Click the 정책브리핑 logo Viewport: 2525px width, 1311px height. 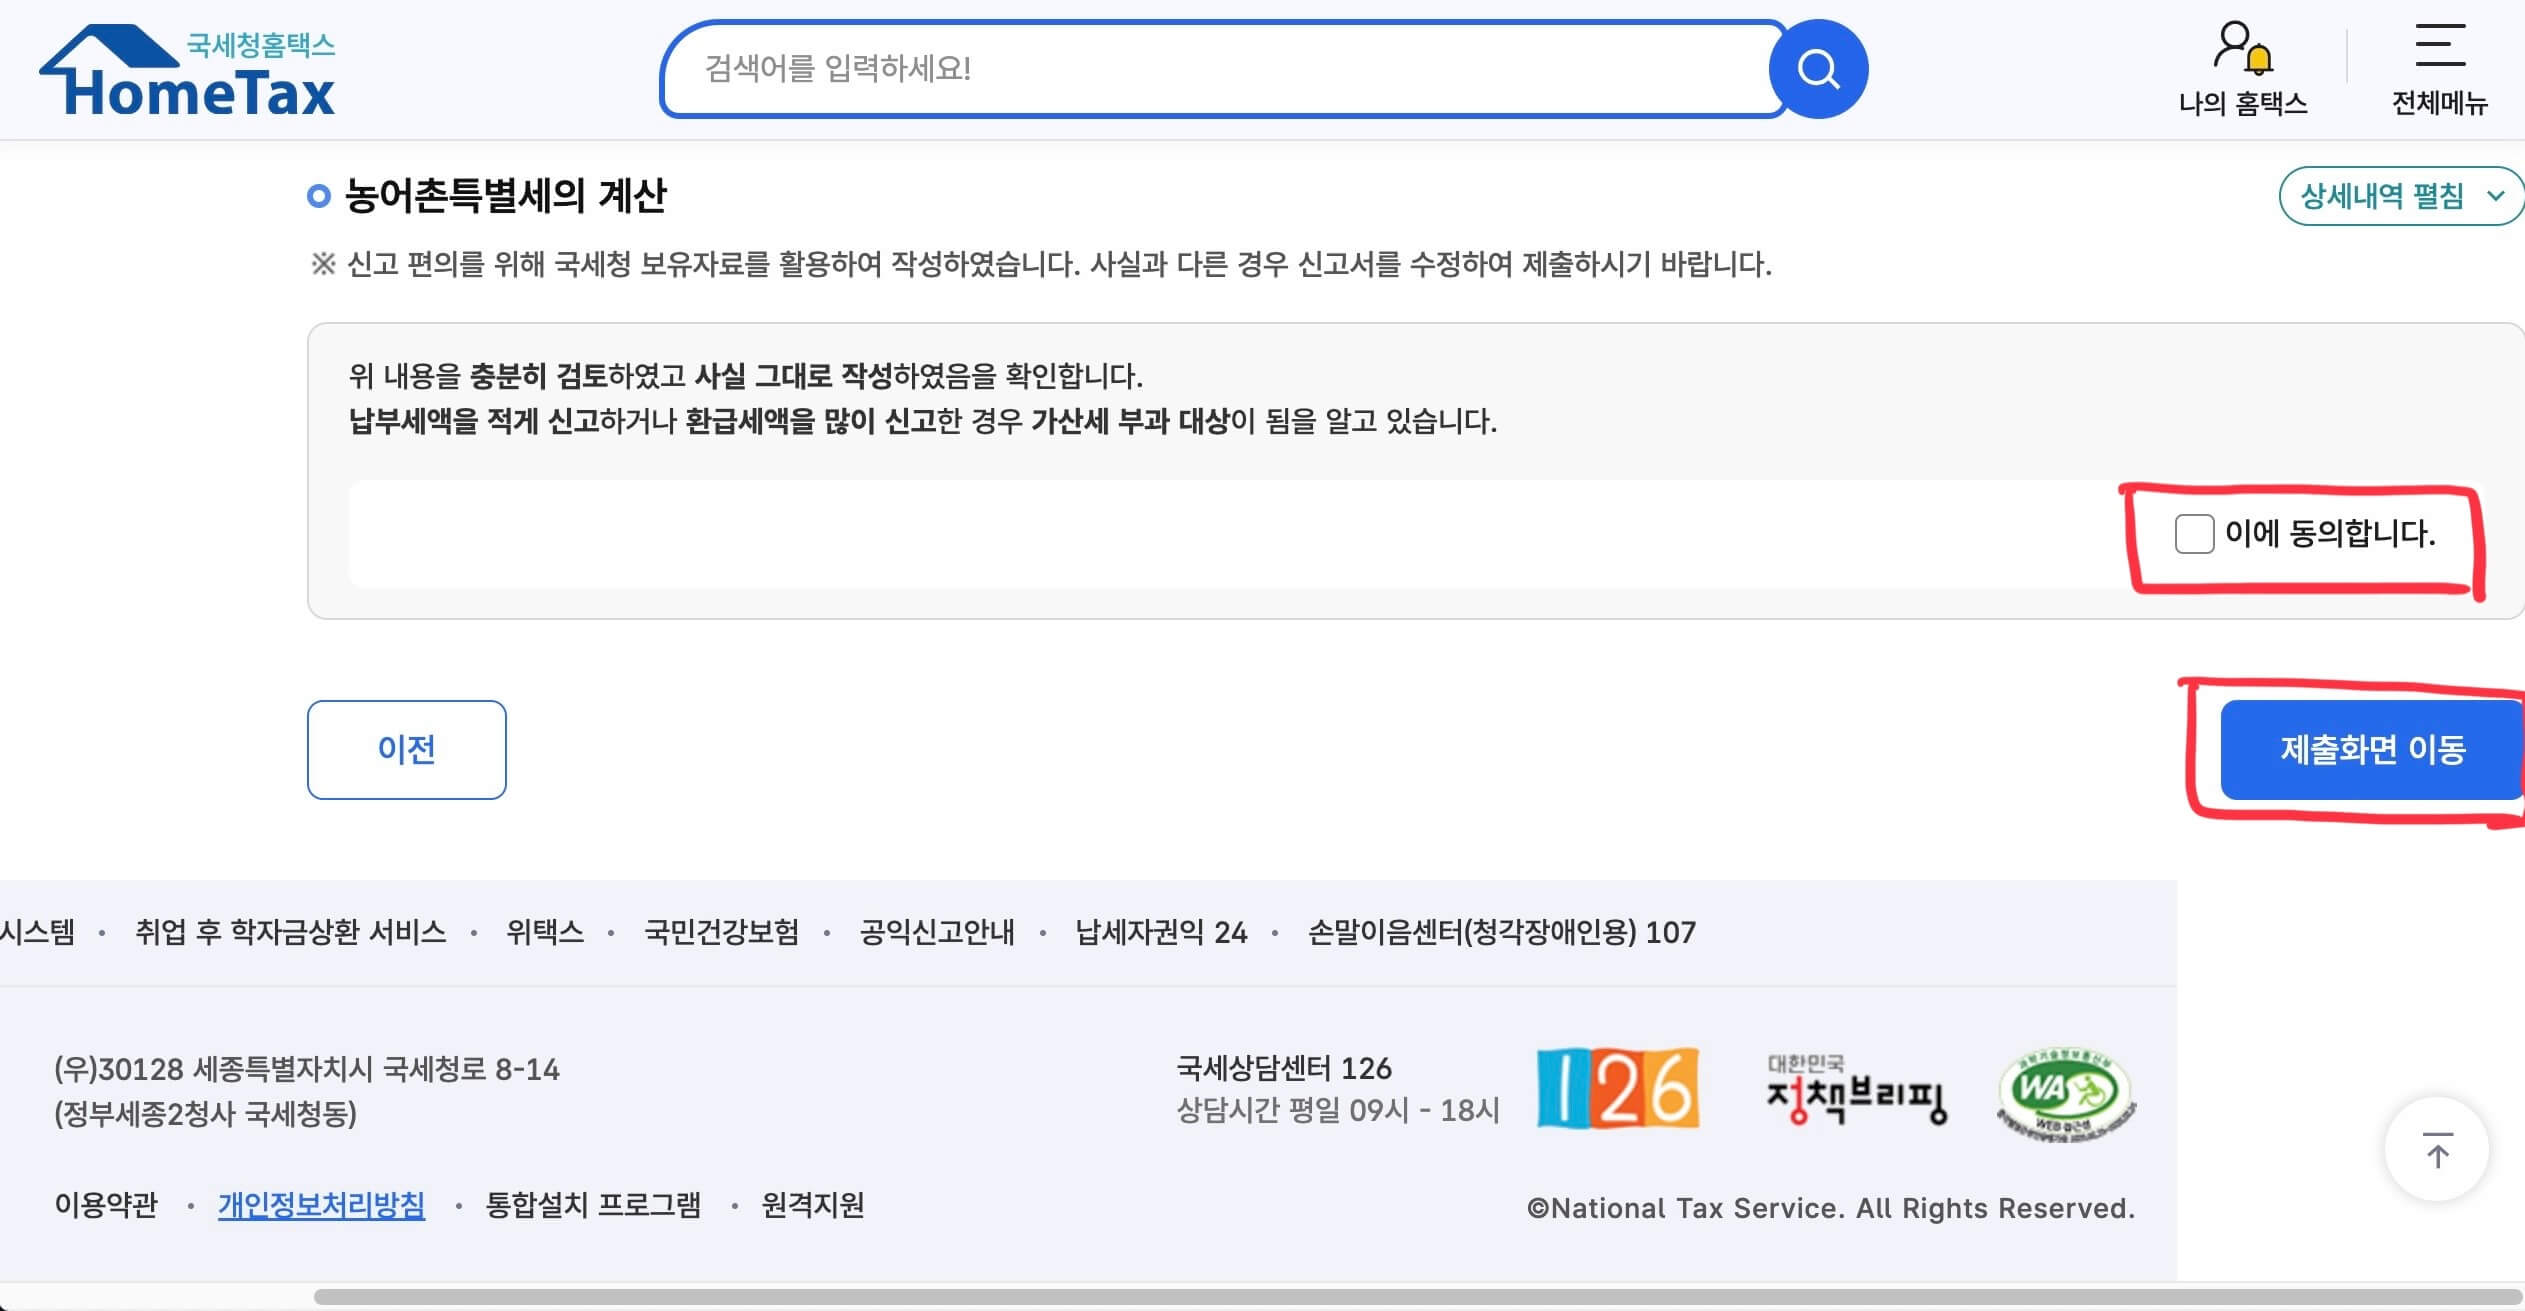click(x=1856, y=1090)
